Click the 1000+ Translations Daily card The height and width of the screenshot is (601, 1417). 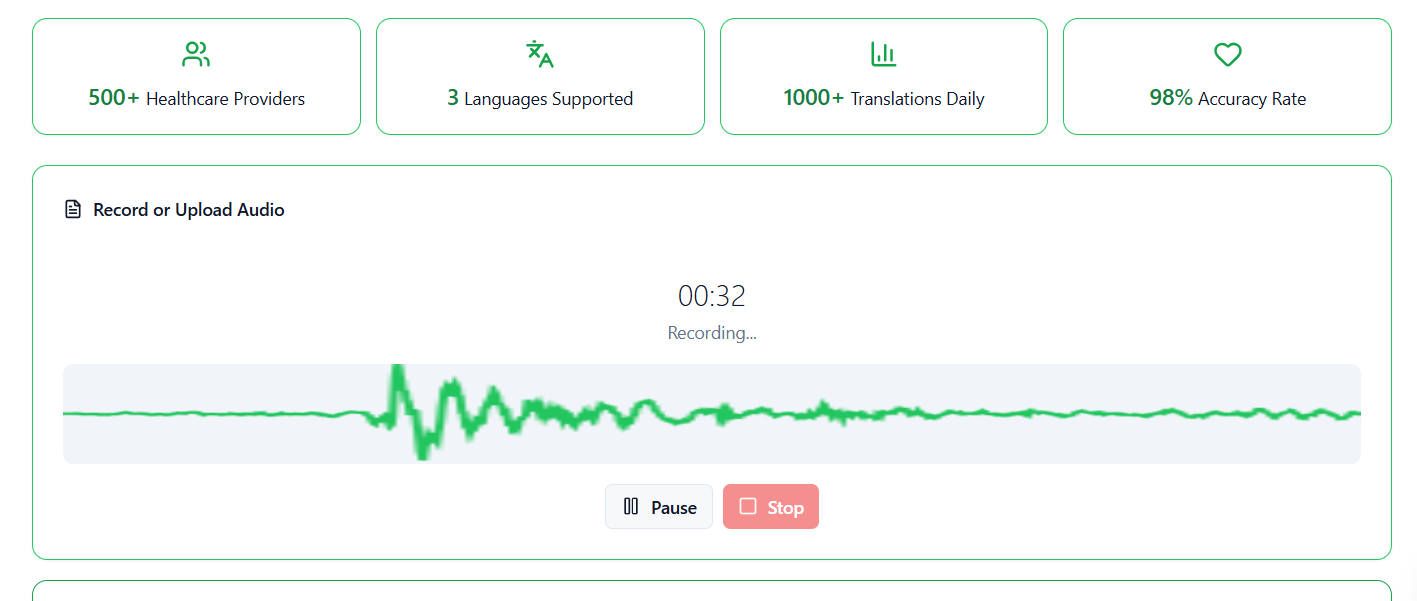[883, 76]
